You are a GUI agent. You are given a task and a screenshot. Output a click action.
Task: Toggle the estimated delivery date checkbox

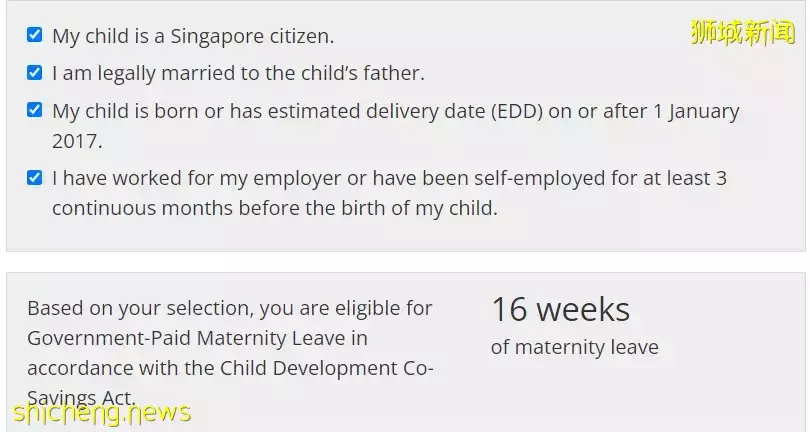pos(35,110)
